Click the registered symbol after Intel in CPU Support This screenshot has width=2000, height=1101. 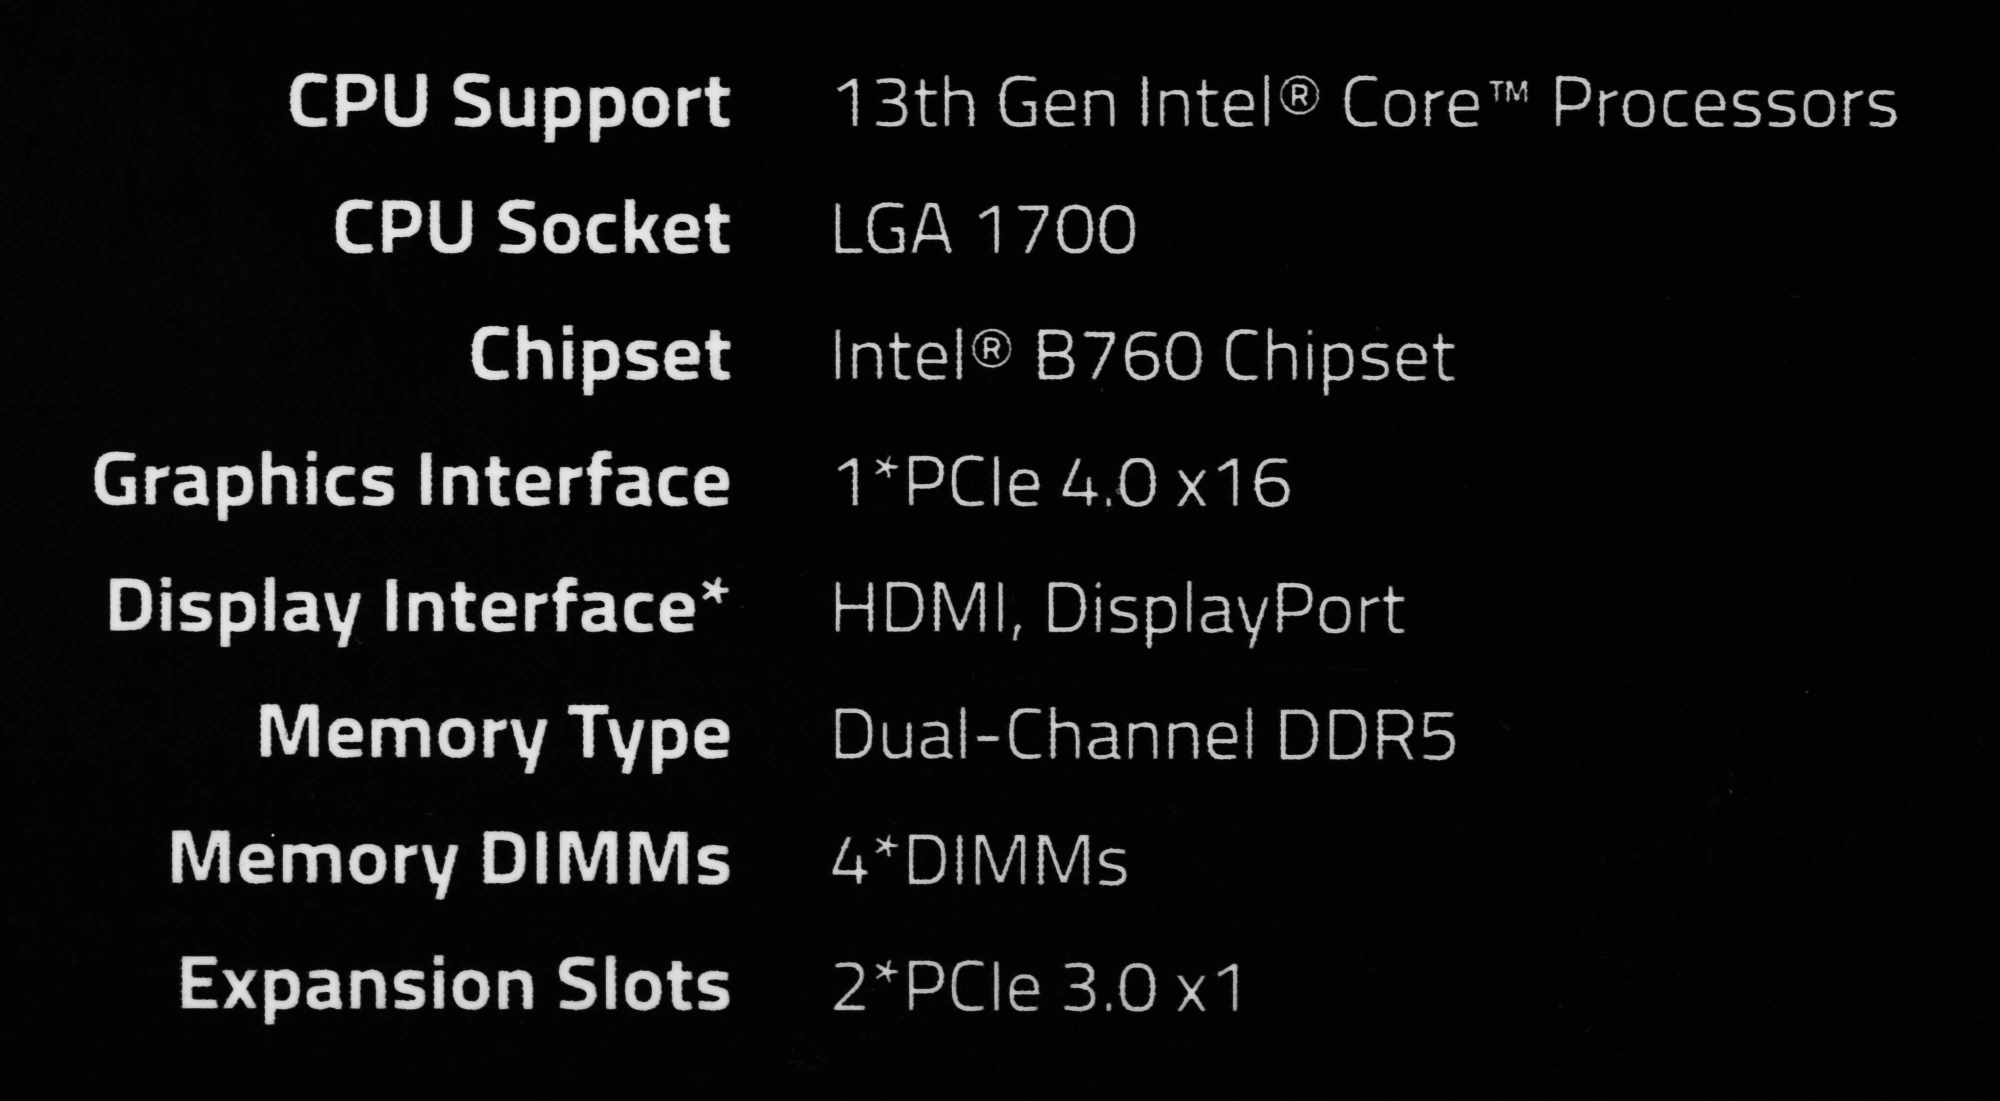coord(1299,96)
